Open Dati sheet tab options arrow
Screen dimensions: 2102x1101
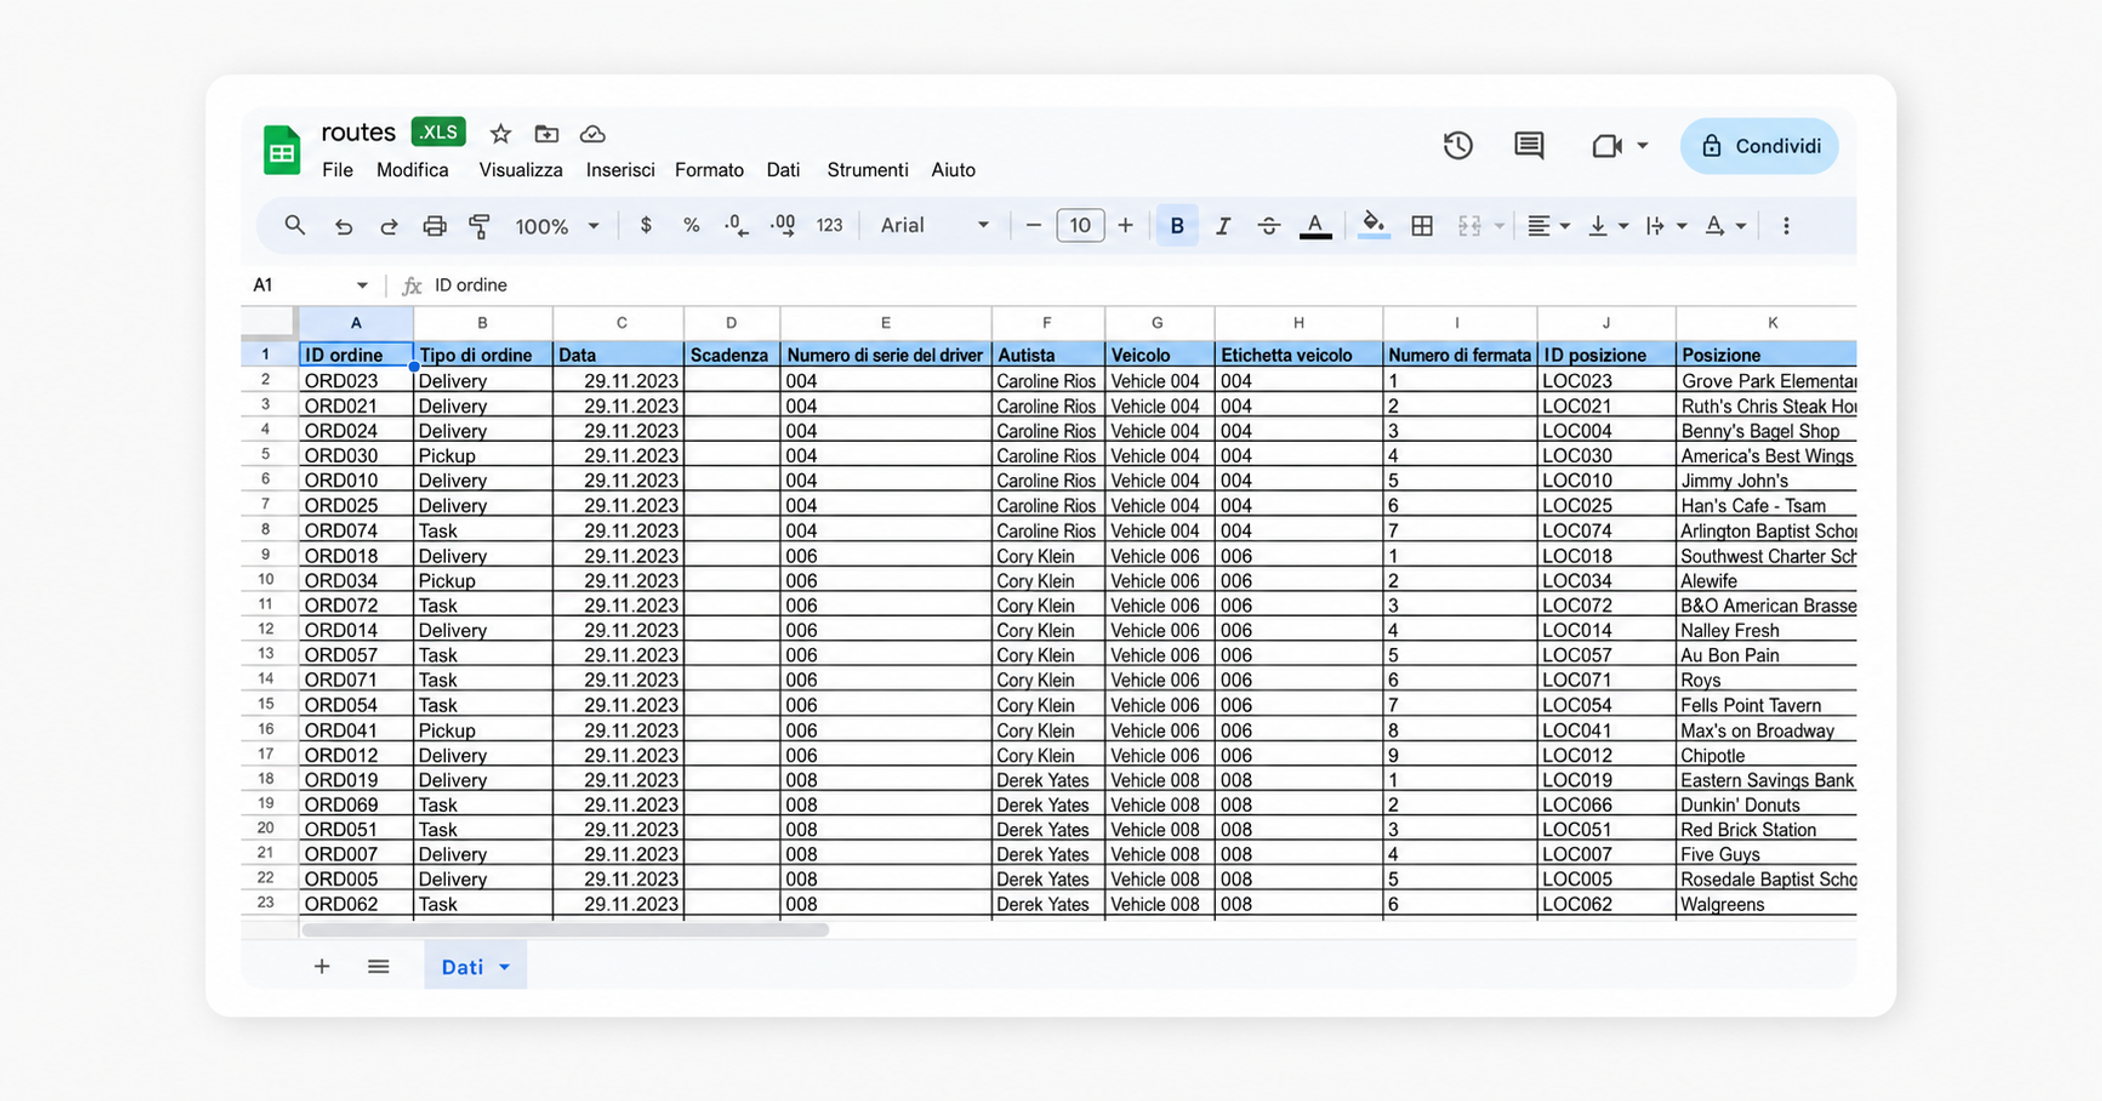coord(505,967)
